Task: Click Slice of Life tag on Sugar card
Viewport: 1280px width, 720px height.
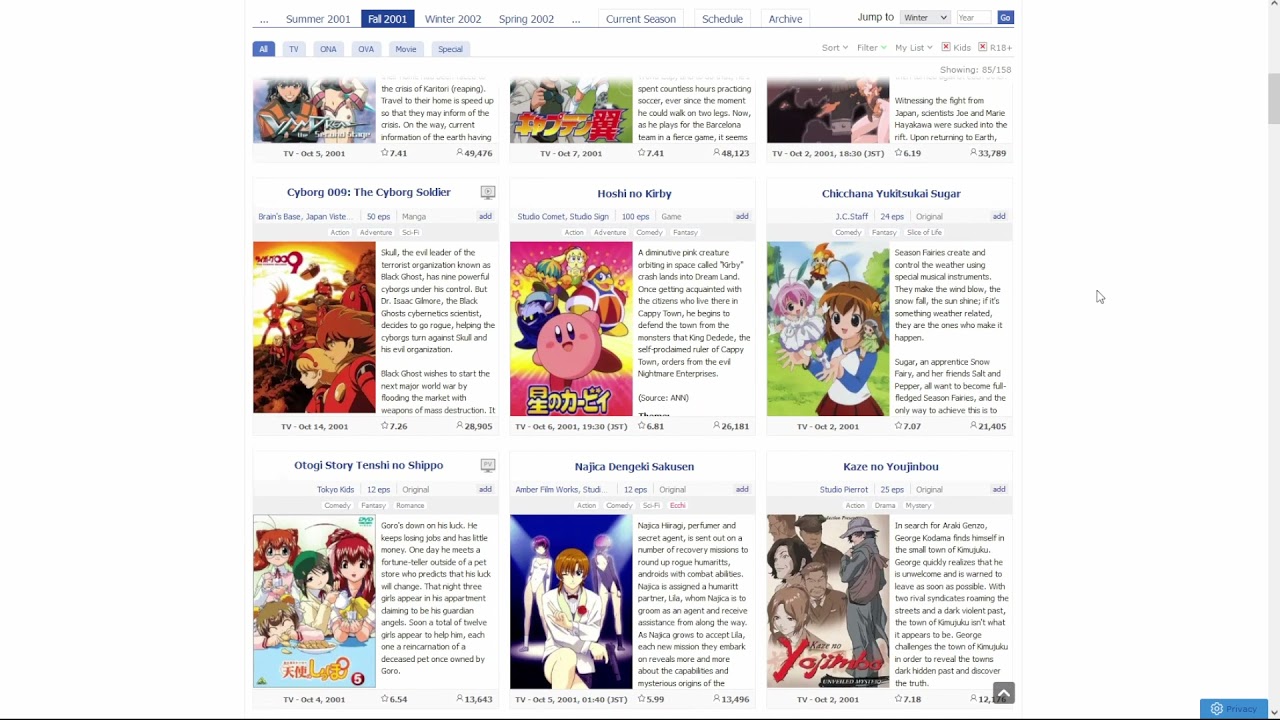Action: coord(924,232)
